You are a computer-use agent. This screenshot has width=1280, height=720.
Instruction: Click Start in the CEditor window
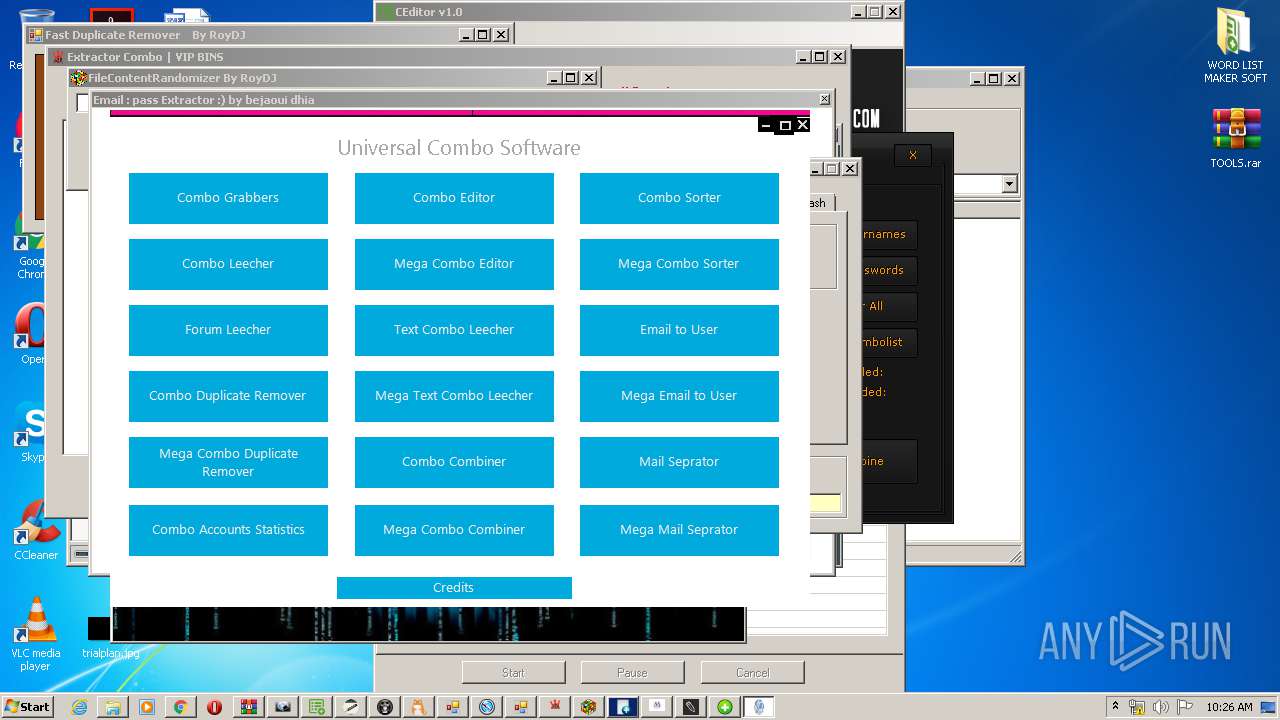[x=513, y=673]
